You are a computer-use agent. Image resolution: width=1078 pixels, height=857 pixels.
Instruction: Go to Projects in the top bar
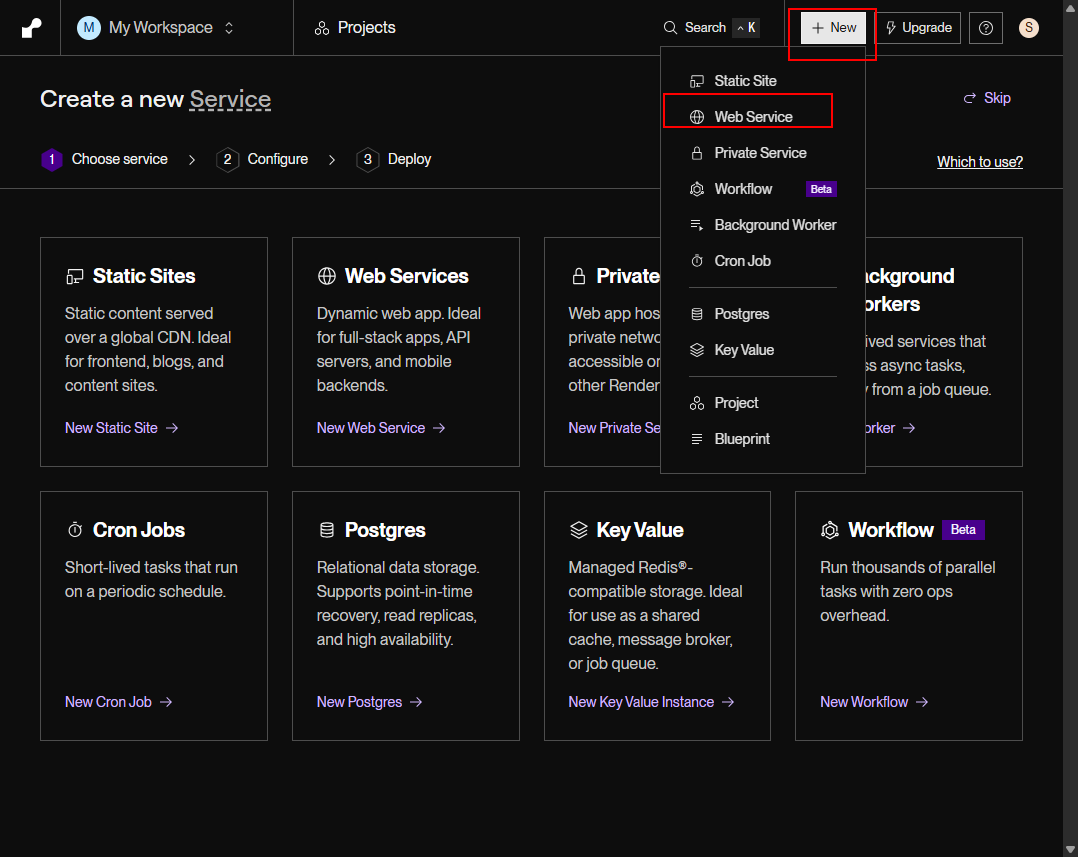pos(355,27)
